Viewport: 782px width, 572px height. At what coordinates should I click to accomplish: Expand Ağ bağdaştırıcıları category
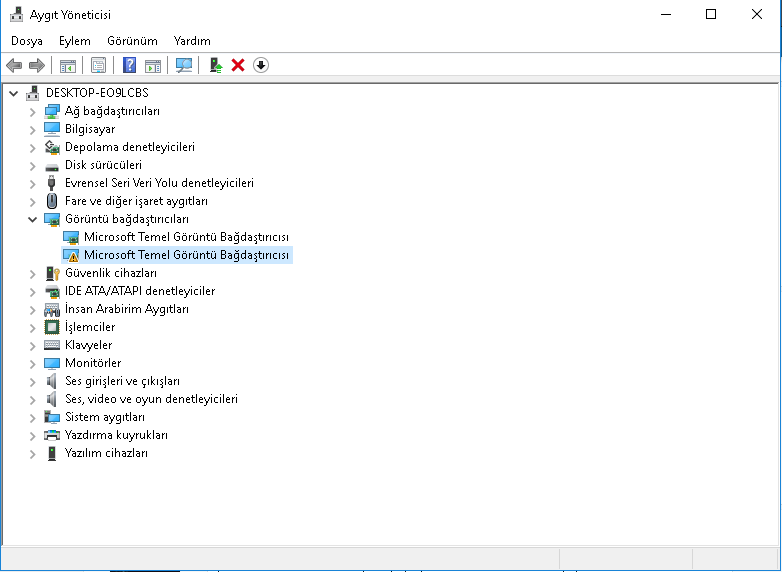[32, 112]
